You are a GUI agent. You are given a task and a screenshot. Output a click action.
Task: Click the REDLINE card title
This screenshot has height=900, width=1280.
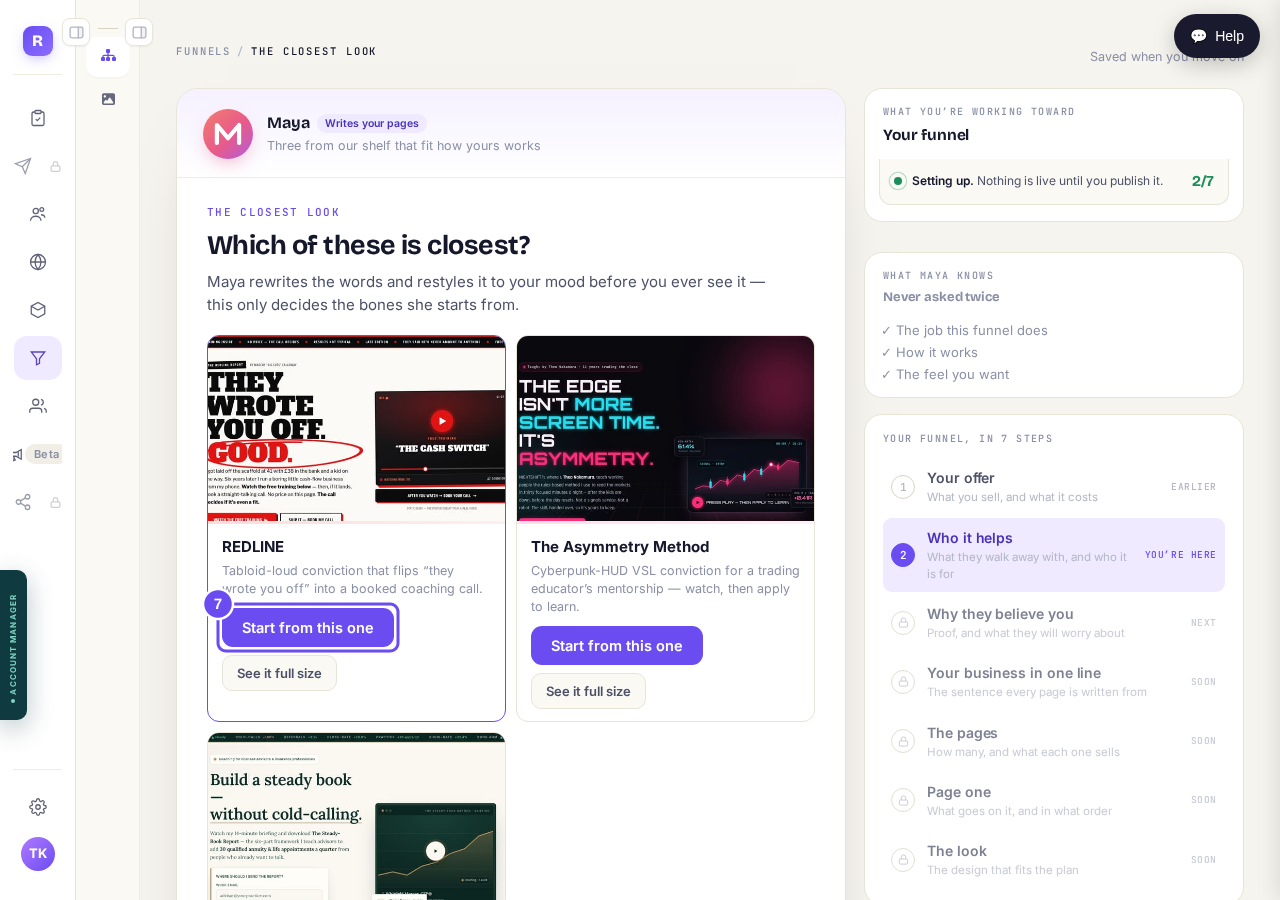pyautogui.click(x=253, y=547)
